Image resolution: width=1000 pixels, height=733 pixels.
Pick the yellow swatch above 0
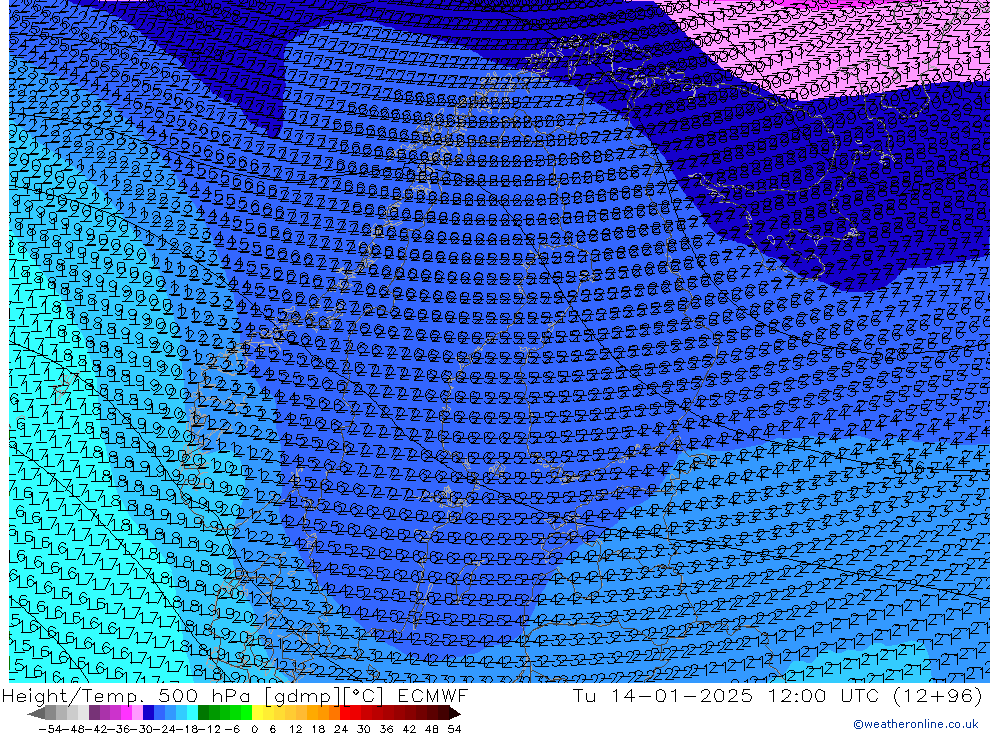click(x=257, y=713)
